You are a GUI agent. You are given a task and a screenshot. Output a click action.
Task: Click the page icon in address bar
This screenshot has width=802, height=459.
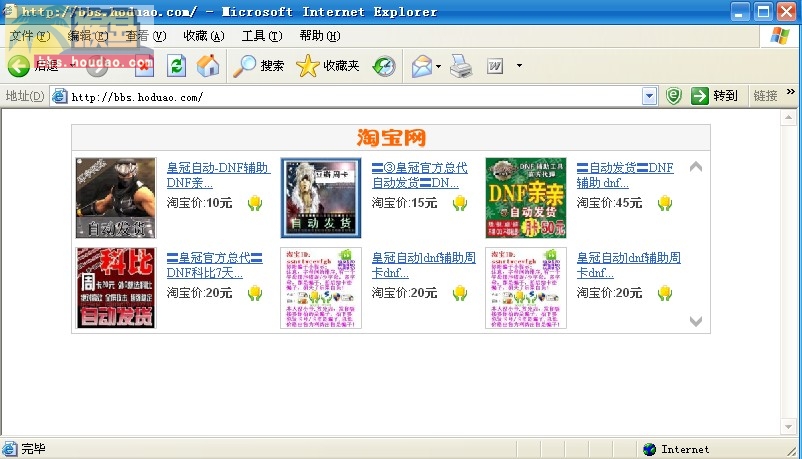pyautogui.click(x=60, y=96)
